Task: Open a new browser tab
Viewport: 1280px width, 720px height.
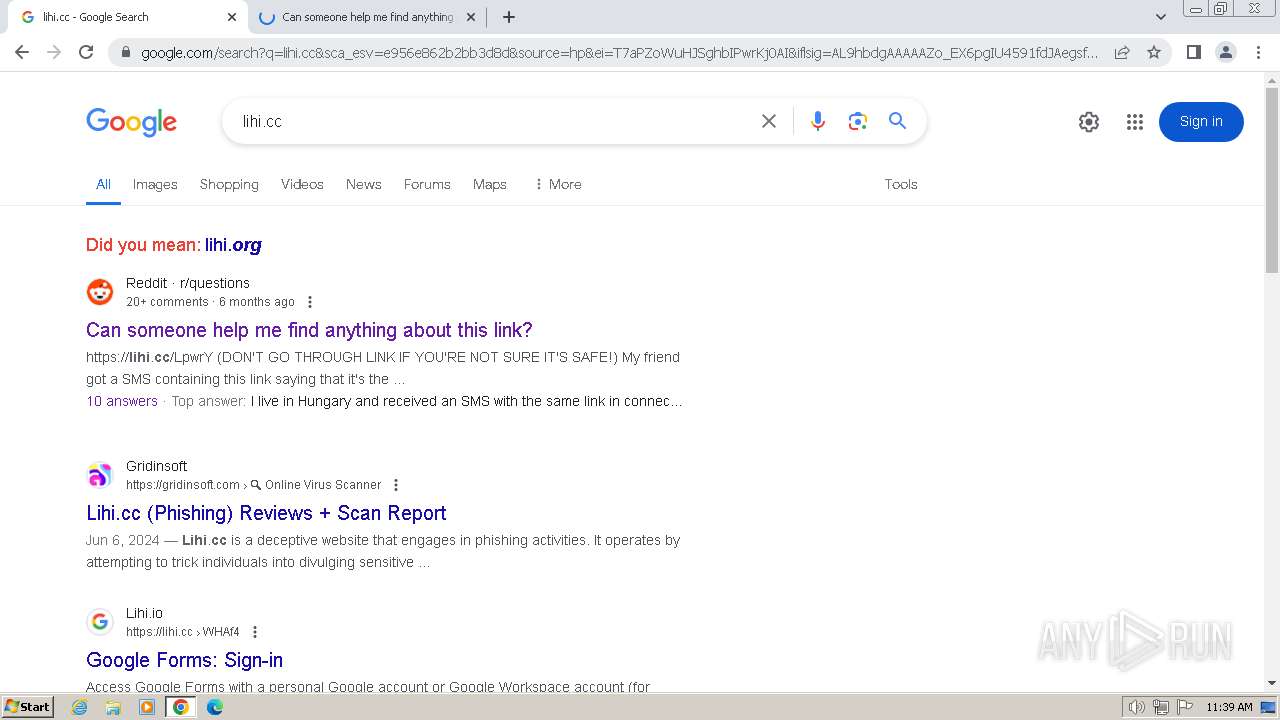Action: pos(509,17)
